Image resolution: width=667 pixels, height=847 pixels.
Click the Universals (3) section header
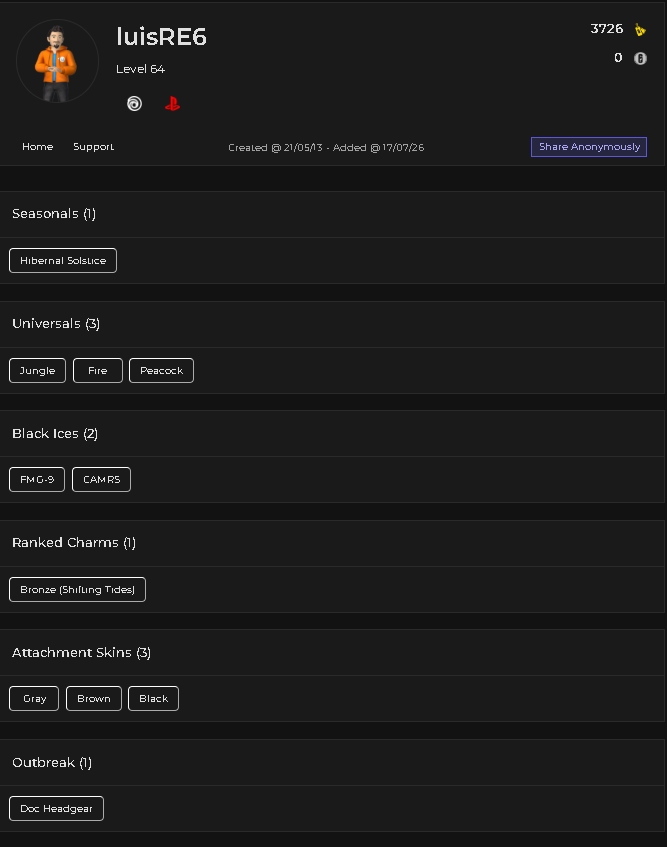[x=56, y=324]
